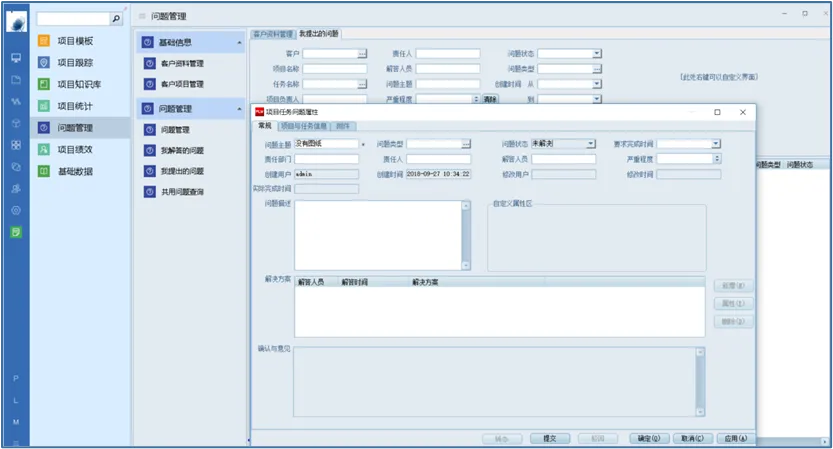Screen dimensions: 833x449
Task: Click the gear settings icon in blue strip
Action: tap(16, 210)
